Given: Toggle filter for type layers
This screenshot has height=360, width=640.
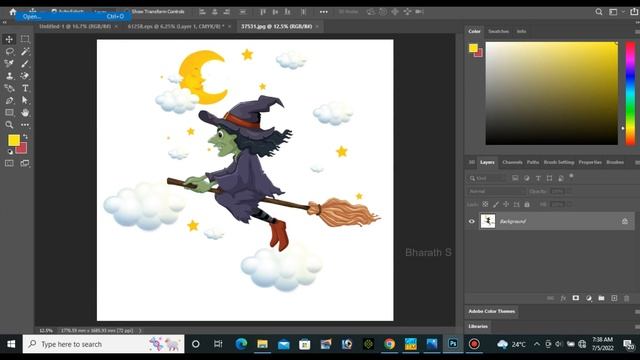Looking at the screenshot, I should [538, 178].
